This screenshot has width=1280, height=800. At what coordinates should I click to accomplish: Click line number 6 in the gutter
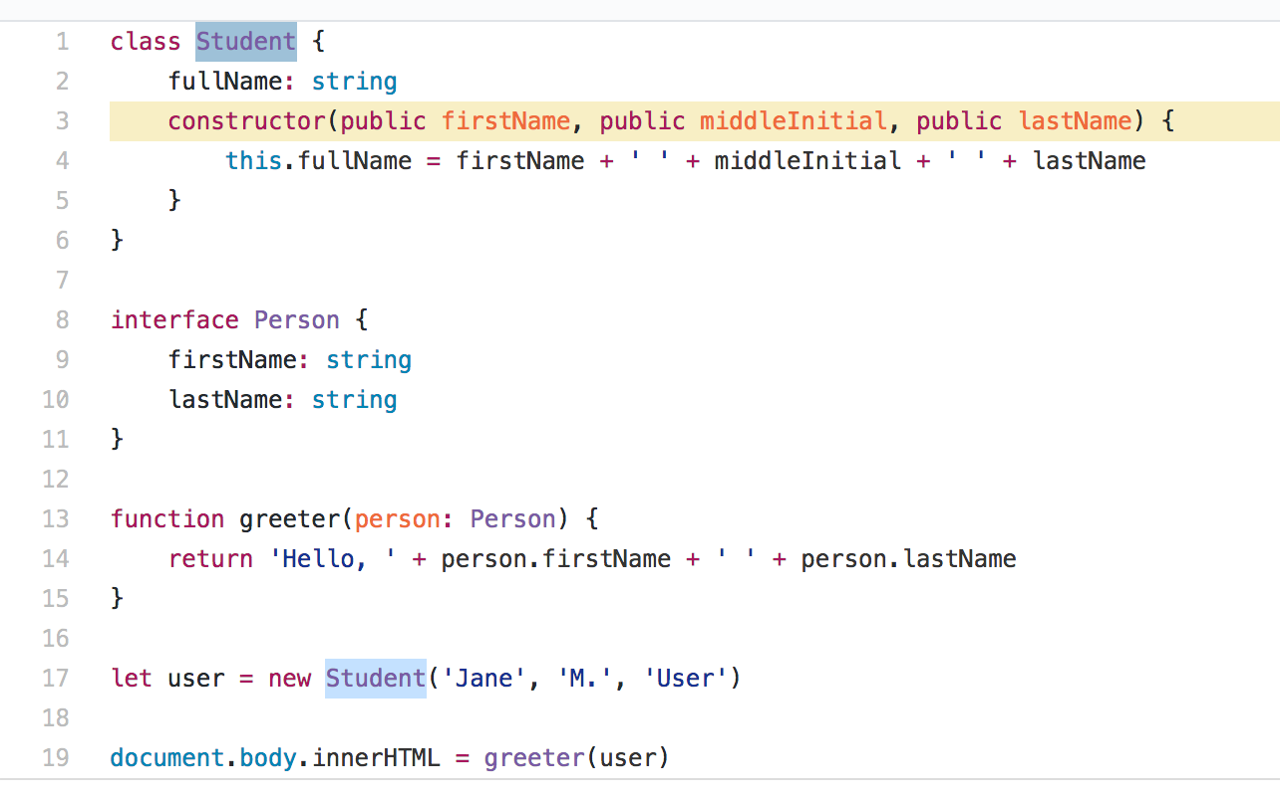[63, 241]
